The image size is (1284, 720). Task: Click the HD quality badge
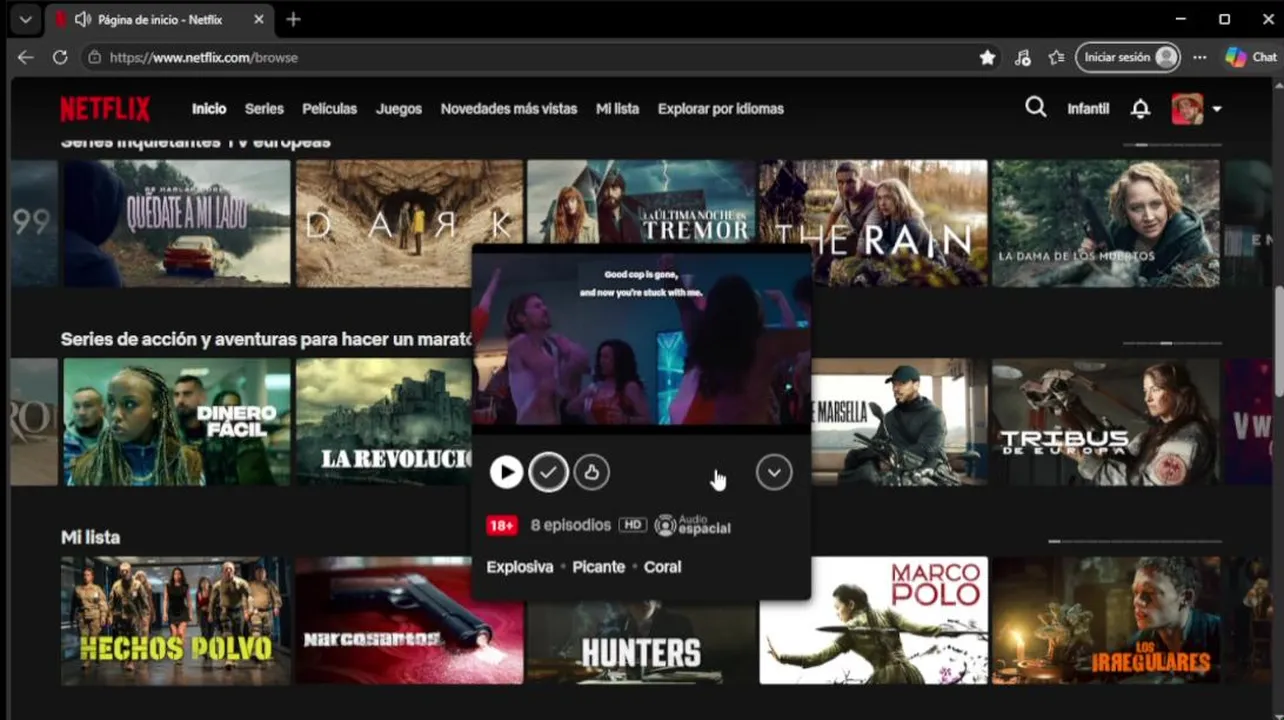coord(632,525)
